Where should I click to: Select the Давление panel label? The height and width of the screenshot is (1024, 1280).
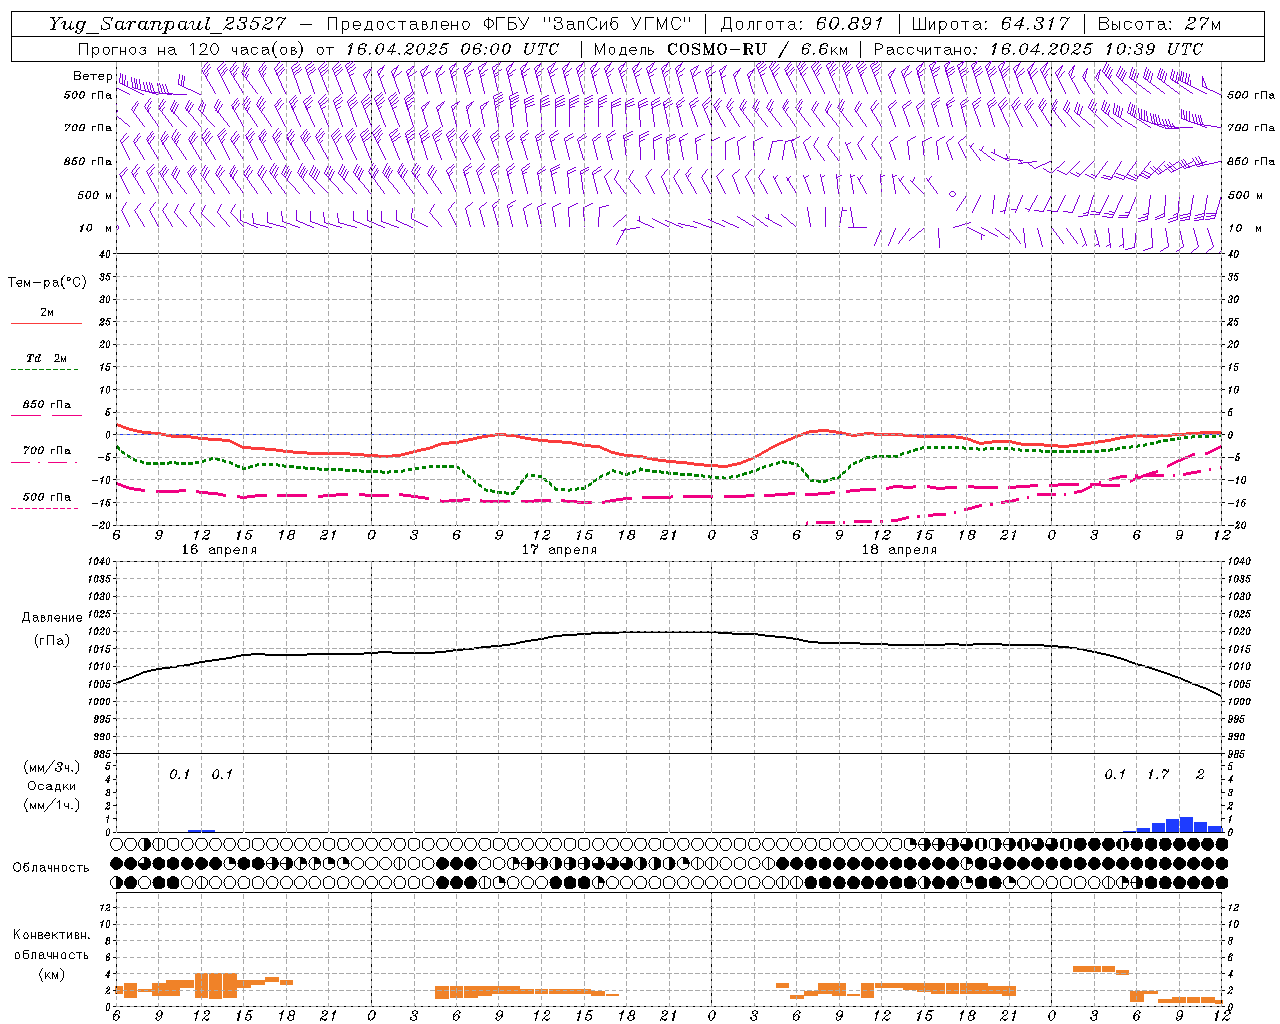tap(52, 618)
